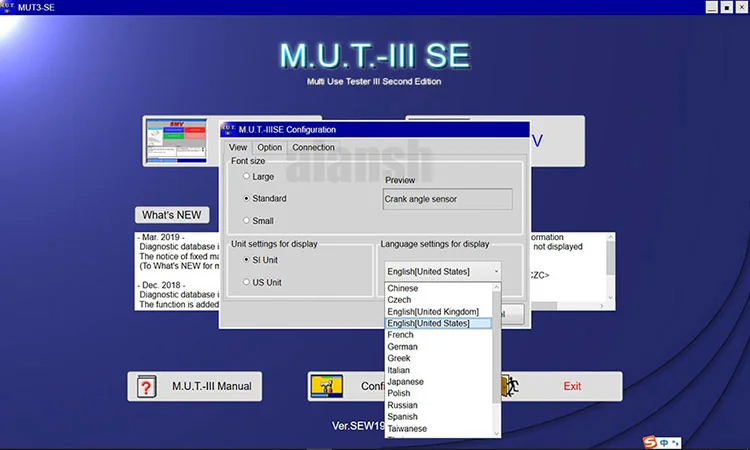Image resolution: width=750 pixels, height=450 pixels.
Task: Click the Dec. 2018 news entry
Action: [x=161, y=285]
